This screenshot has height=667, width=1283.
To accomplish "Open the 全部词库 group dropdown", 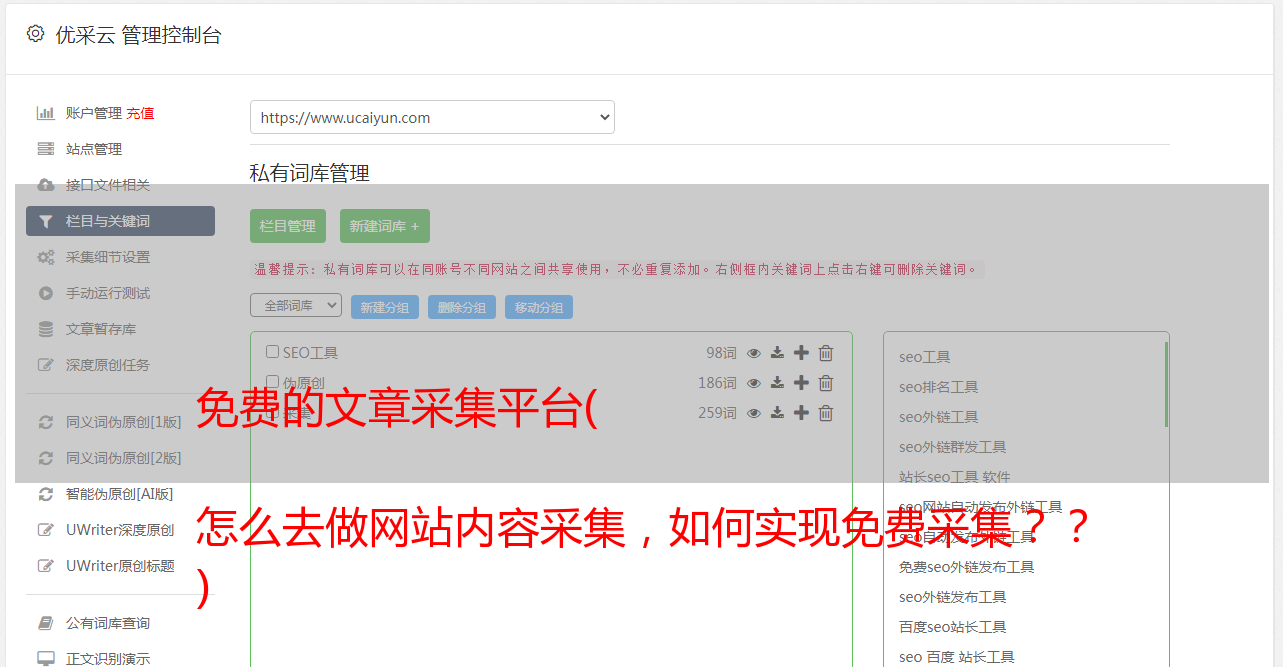I will click(296, 305).
